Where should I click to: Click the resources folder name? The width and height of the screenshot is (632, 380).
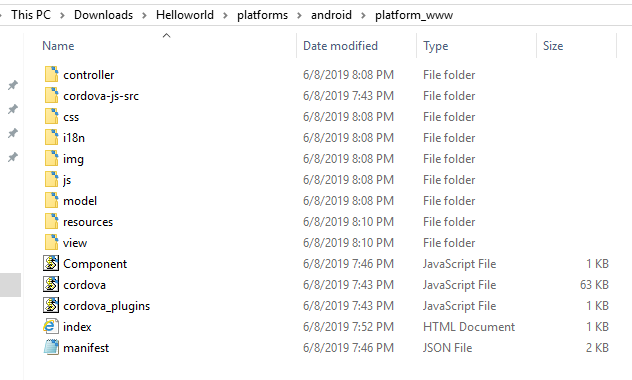click(x=88, y=222)
